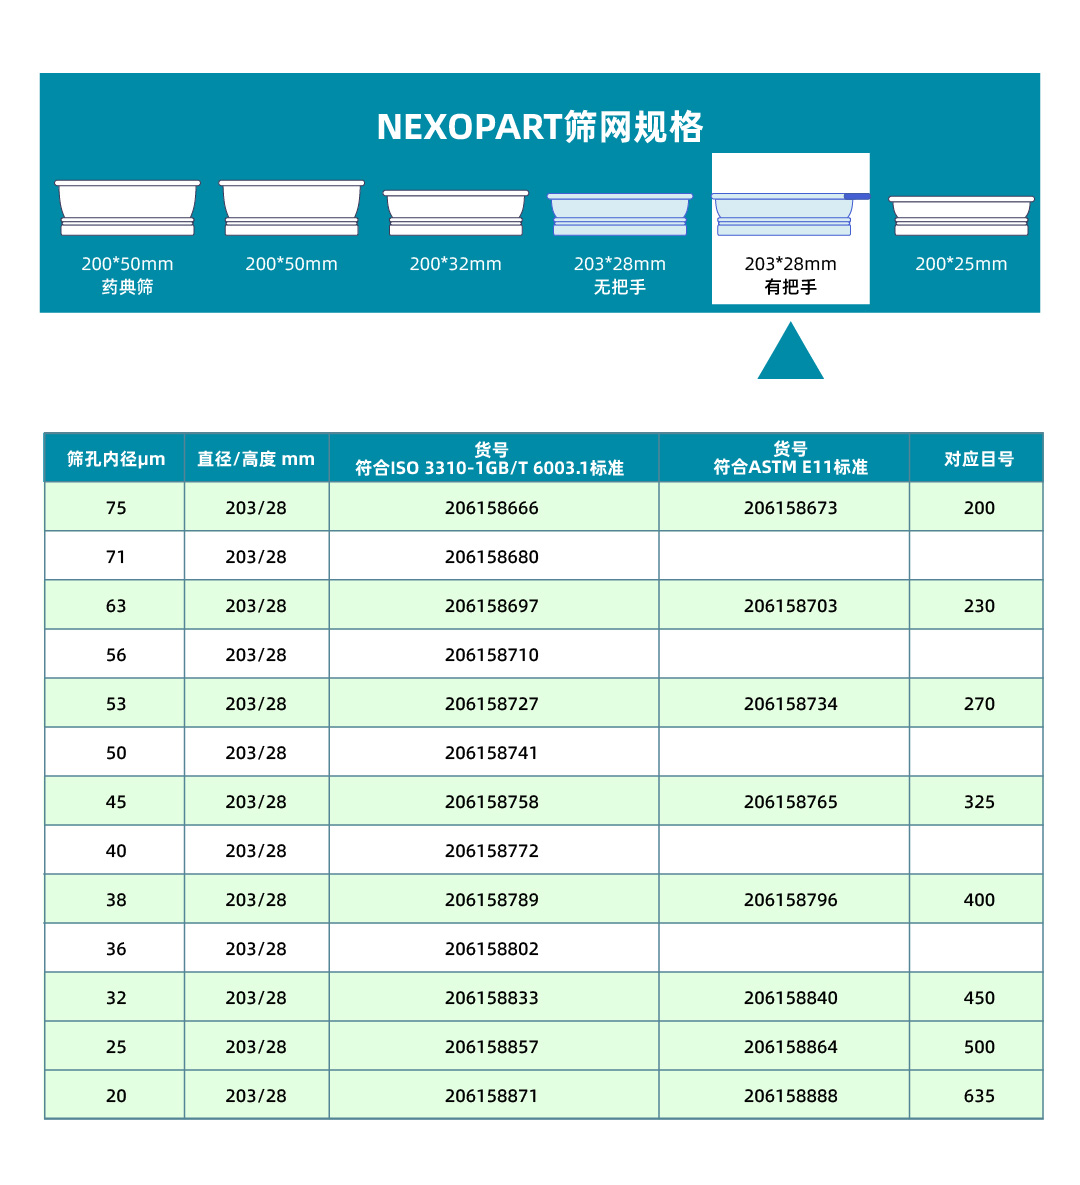Select the 200*50mm sieve tab without 药典筛 label

click(x=291, y=227)
